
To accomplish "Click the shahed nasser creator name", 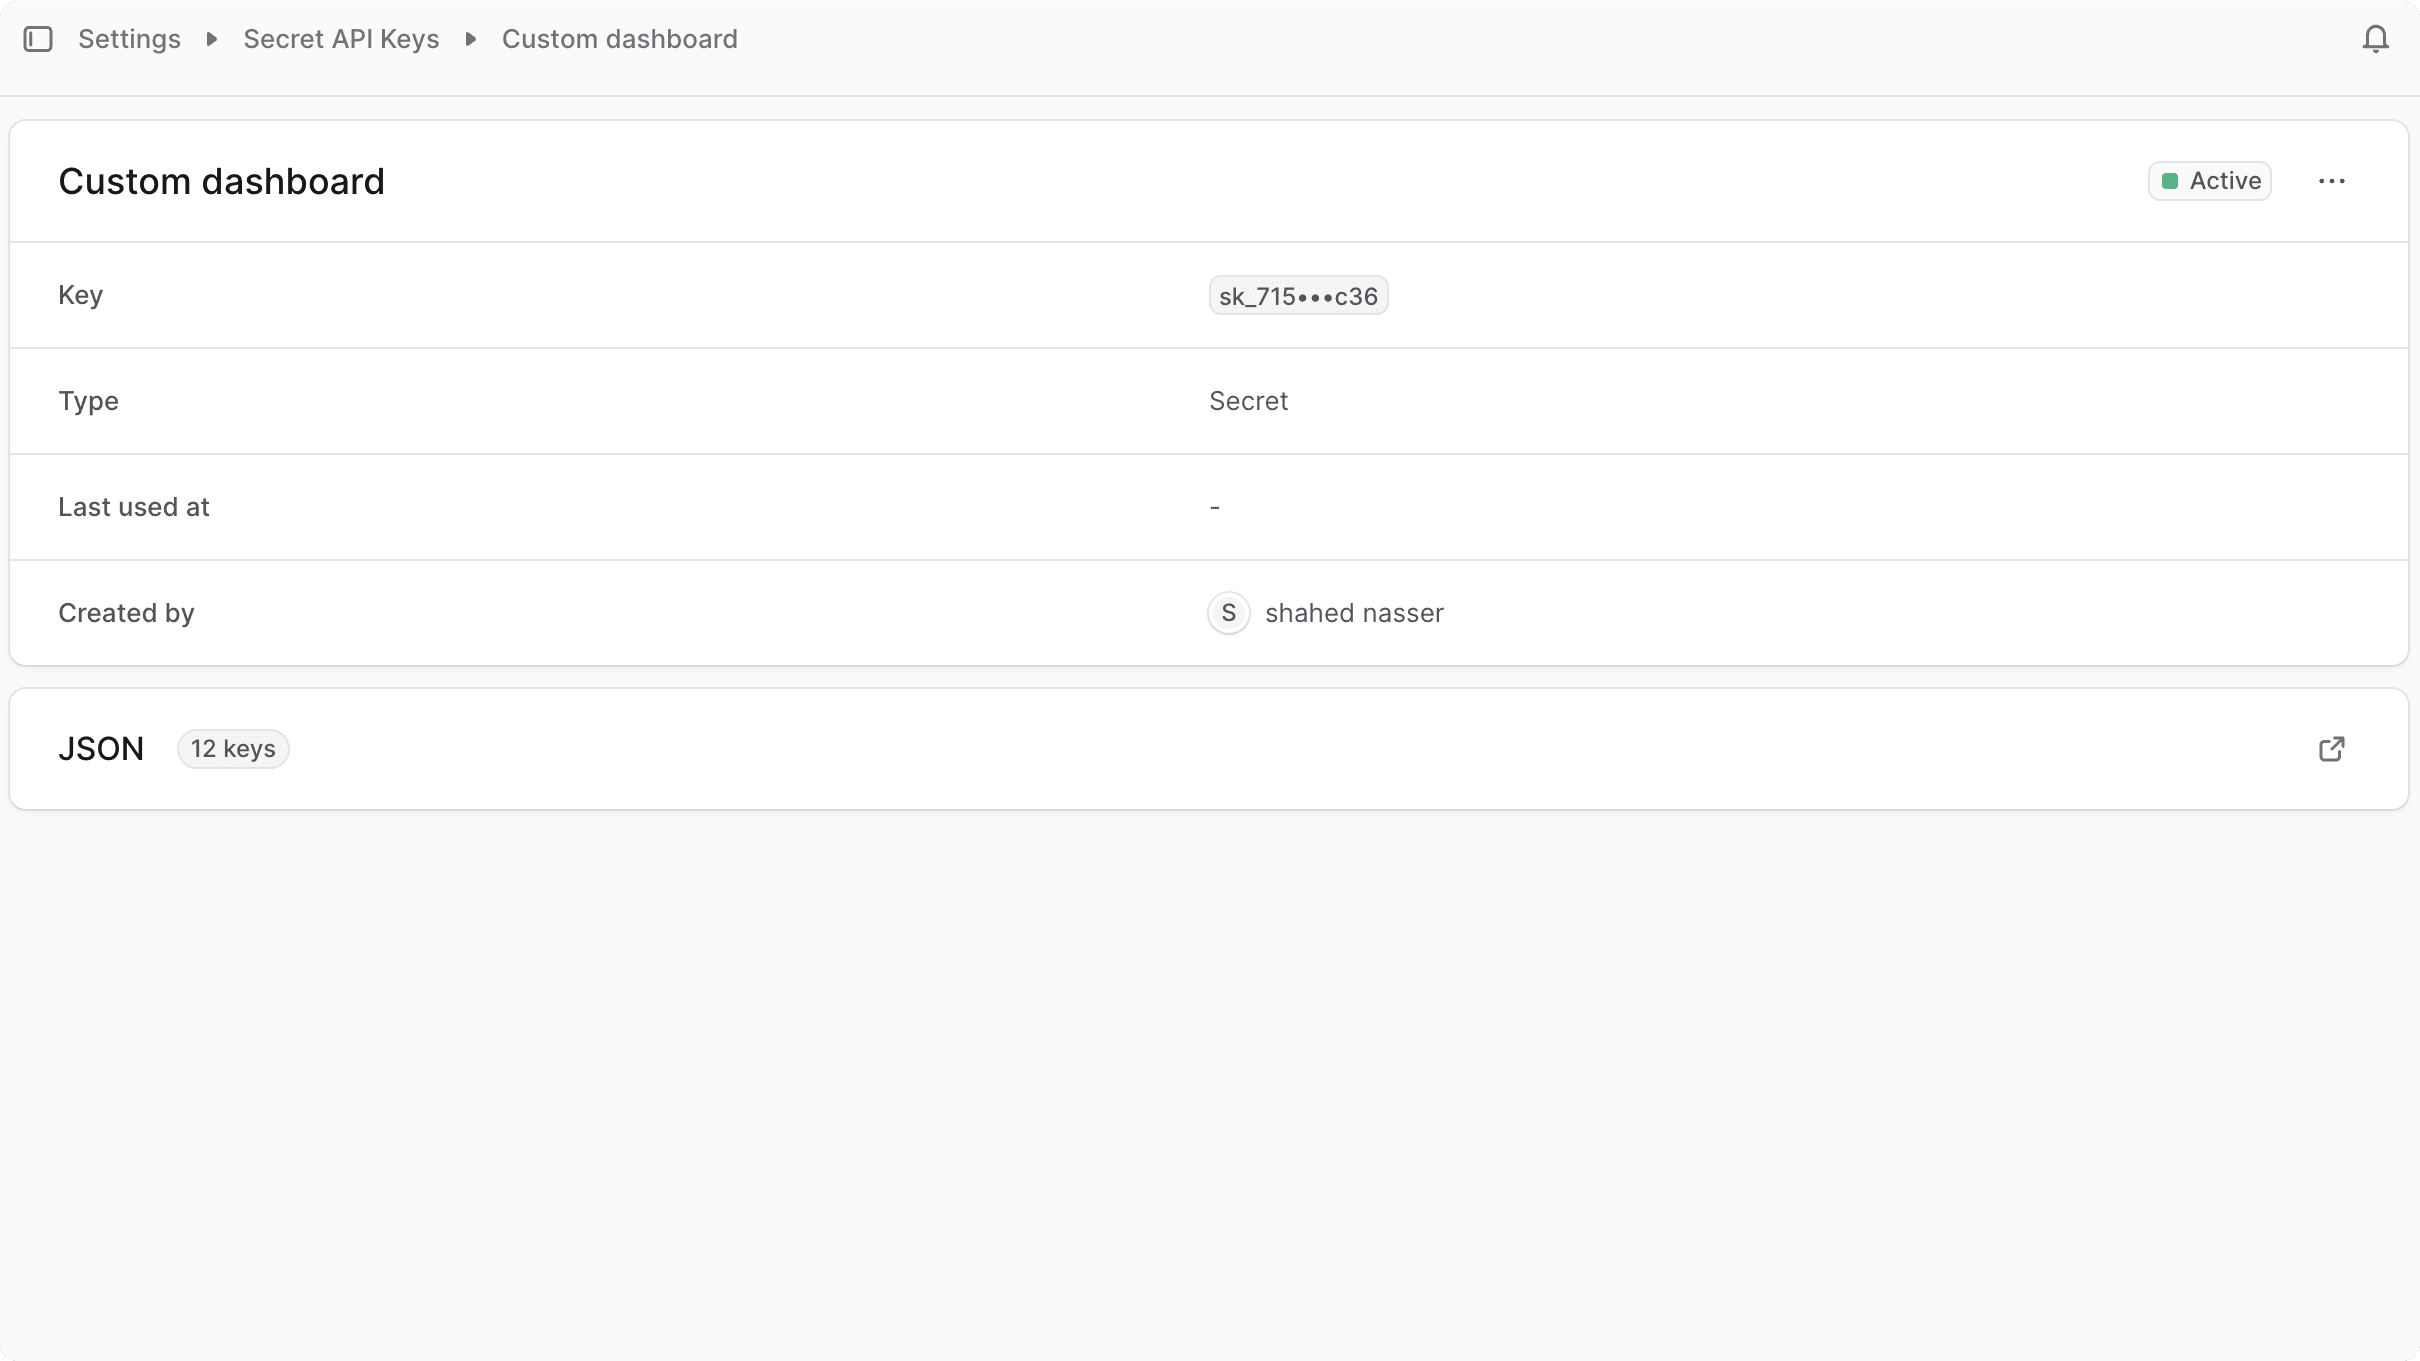I will tap(1354, 612).
